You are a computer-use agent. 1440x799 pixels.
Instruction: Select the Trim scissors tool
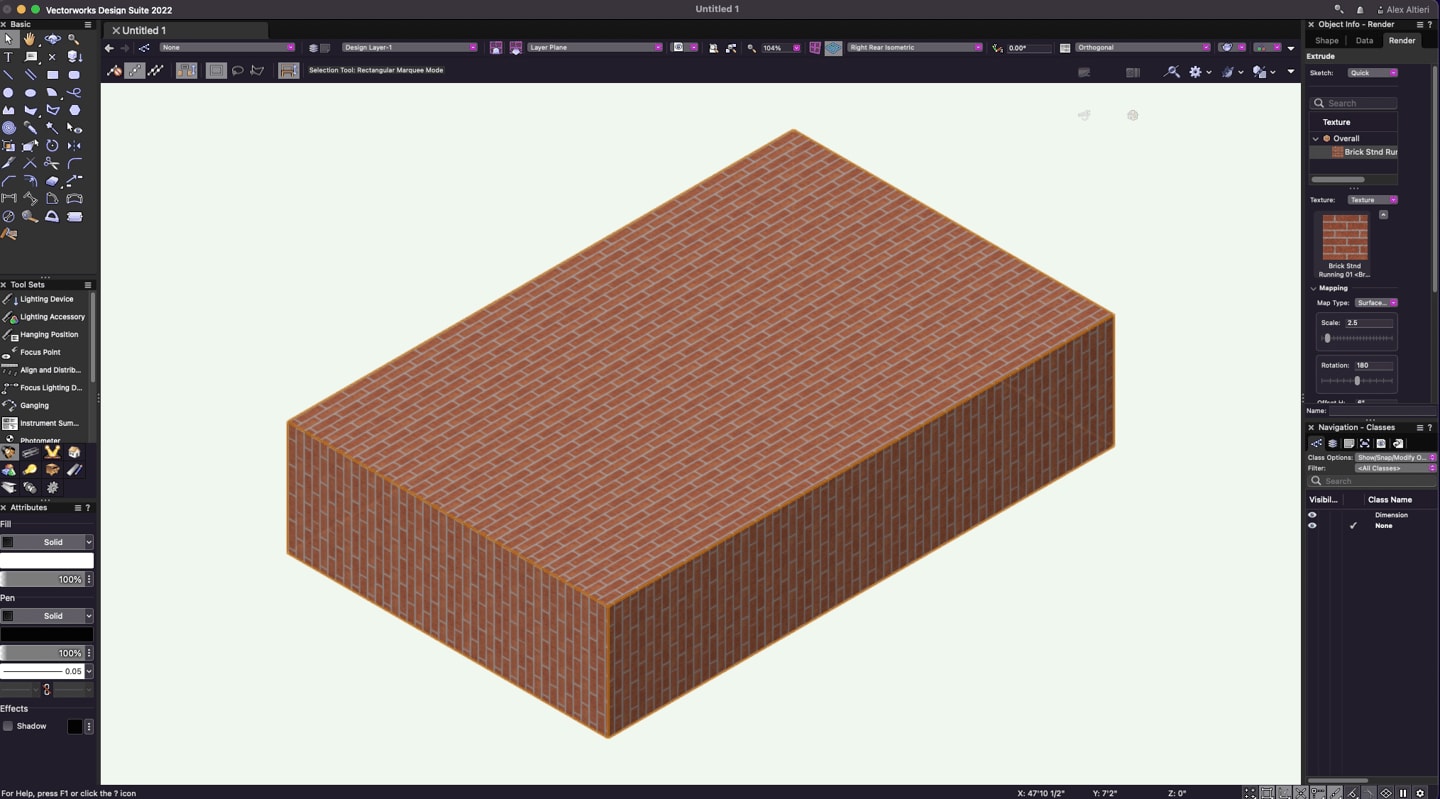52,164
